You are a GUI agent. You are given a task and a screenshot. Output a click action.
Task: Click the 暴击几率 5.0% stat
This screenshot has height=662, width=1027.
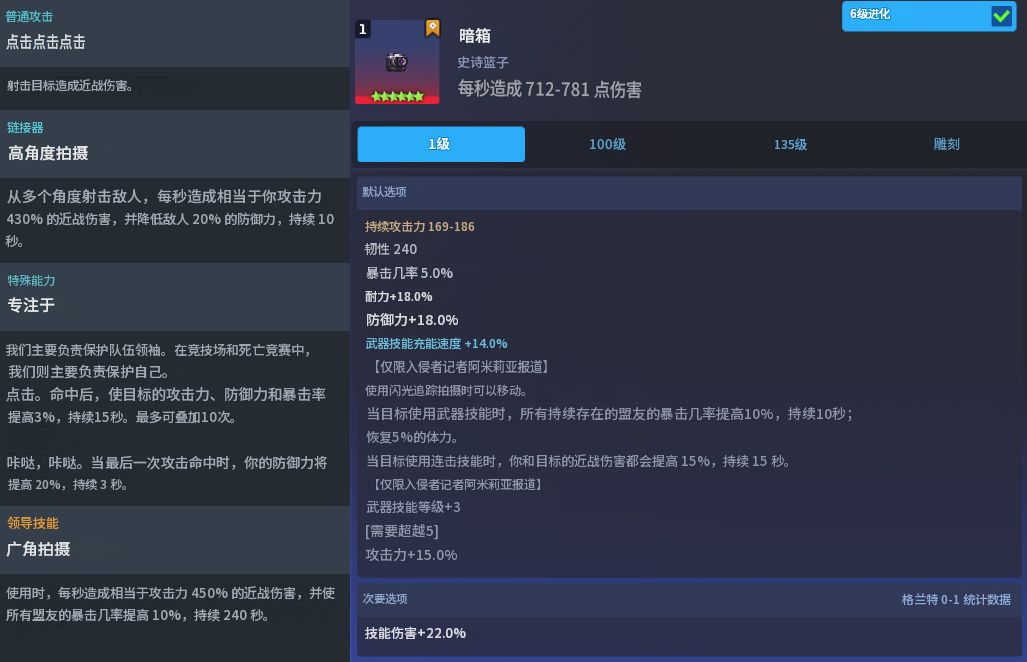[409, 273]
